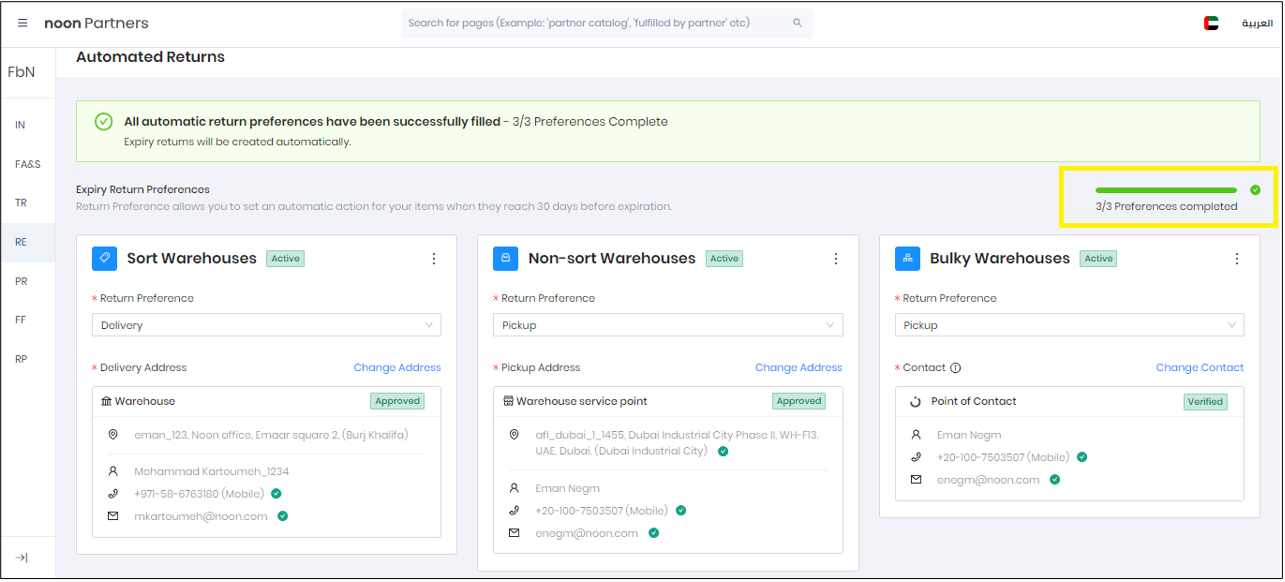Click the email enegm@noon.com in Non-sort card

point(587,533)
